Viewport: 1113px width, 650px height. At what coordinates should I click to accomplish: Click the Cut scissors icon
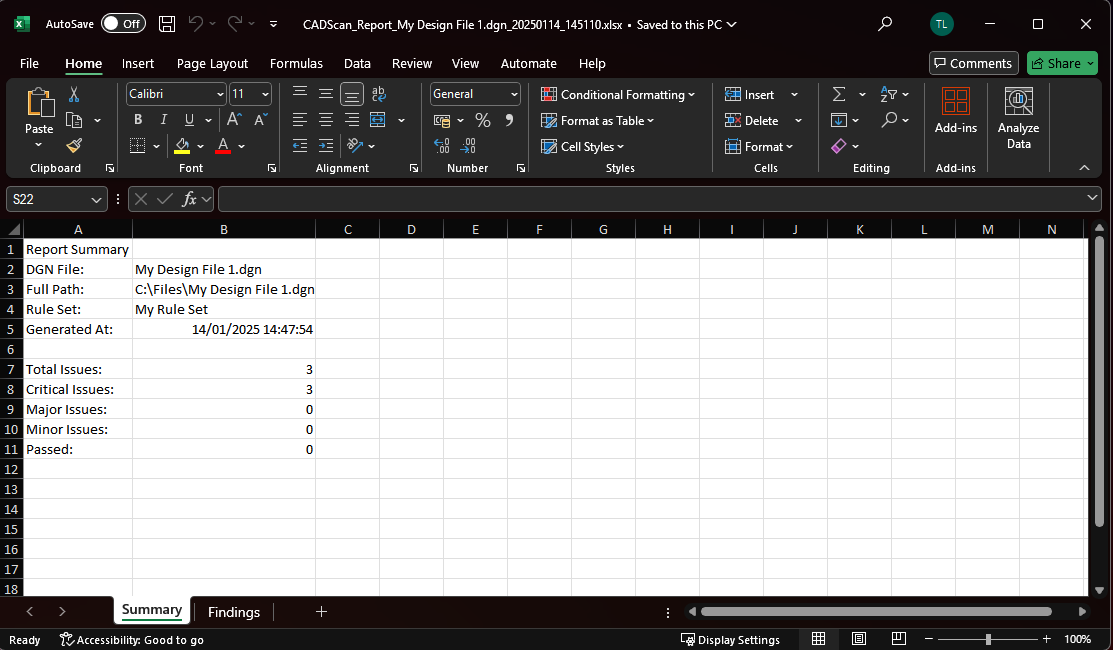tap(73, 94)
